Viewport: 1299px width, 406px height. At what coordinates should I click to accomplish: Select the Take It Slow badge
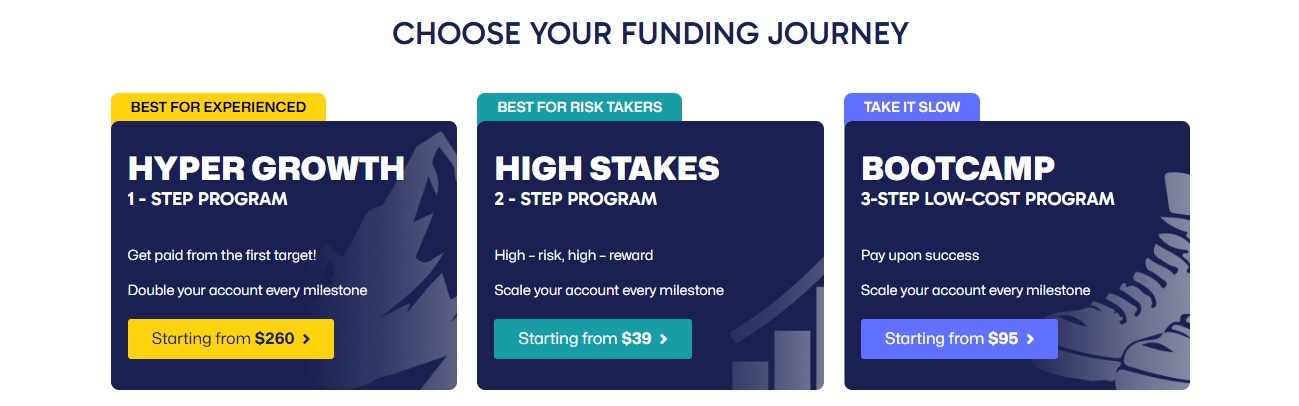pyautogui.click(x=911, y=107)
